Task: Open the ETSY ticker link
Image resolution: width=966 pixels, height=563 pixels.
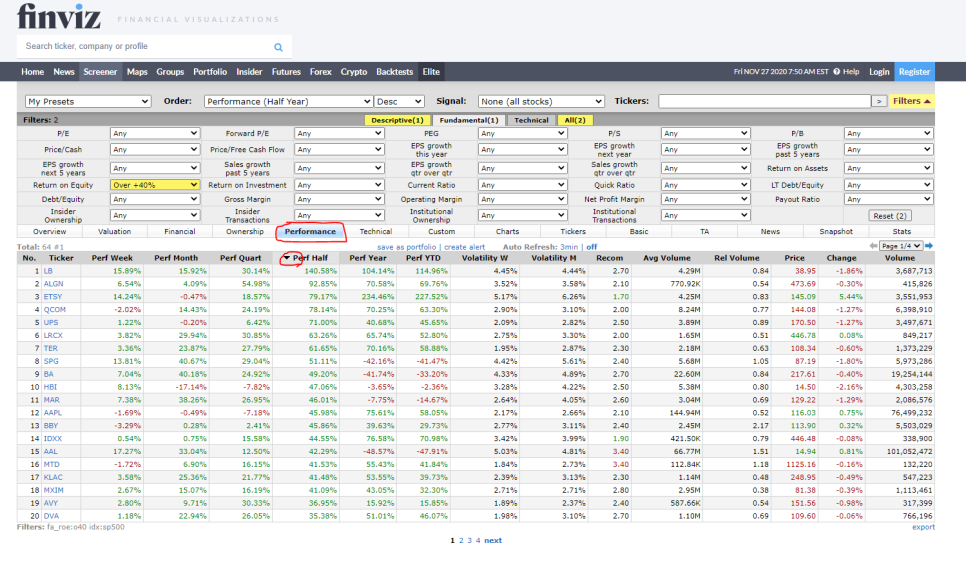Action: (53, 297)
